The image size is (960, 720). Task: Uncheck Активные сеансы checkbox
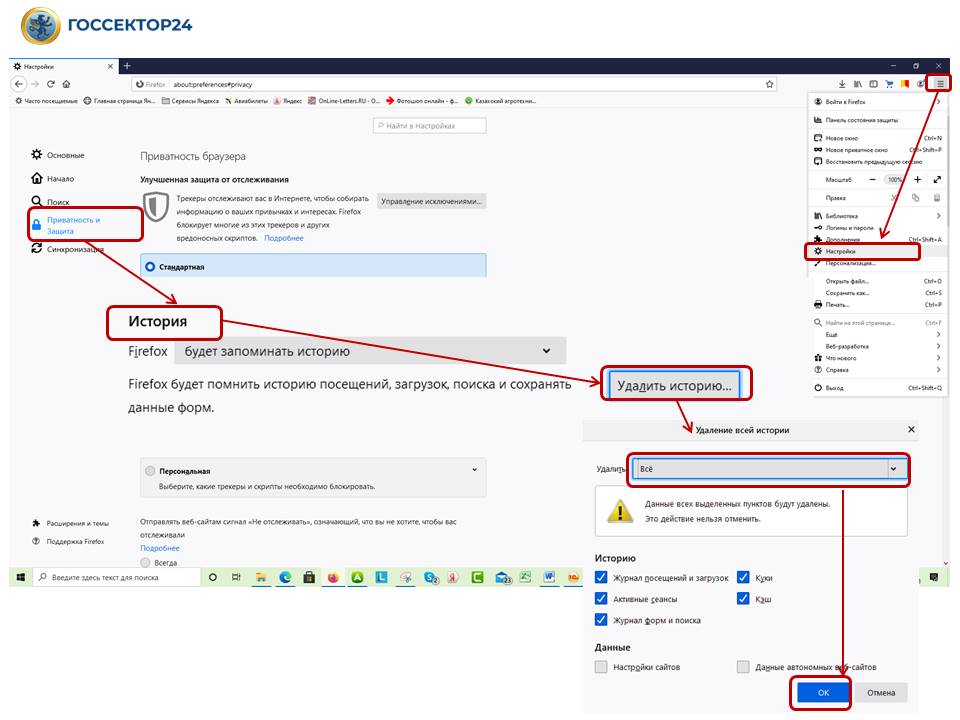[x=601, y=598]
